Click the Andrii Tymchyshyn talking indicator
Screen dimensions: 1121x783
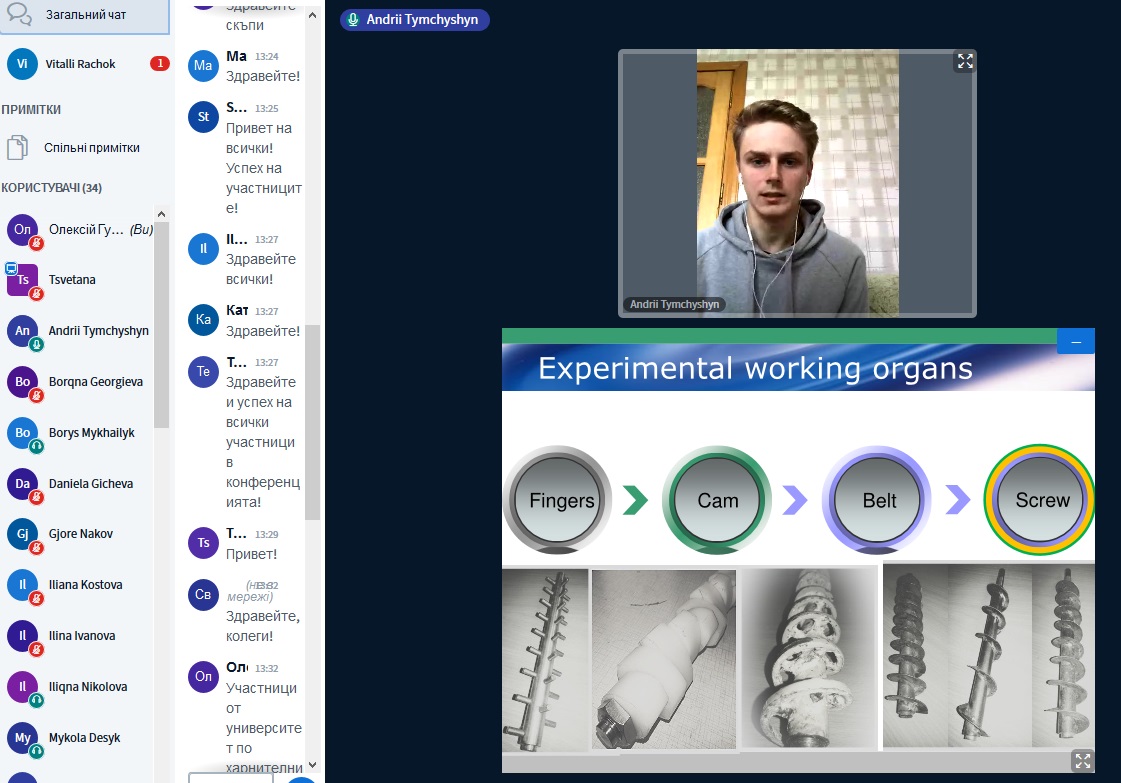pos(415,19)
